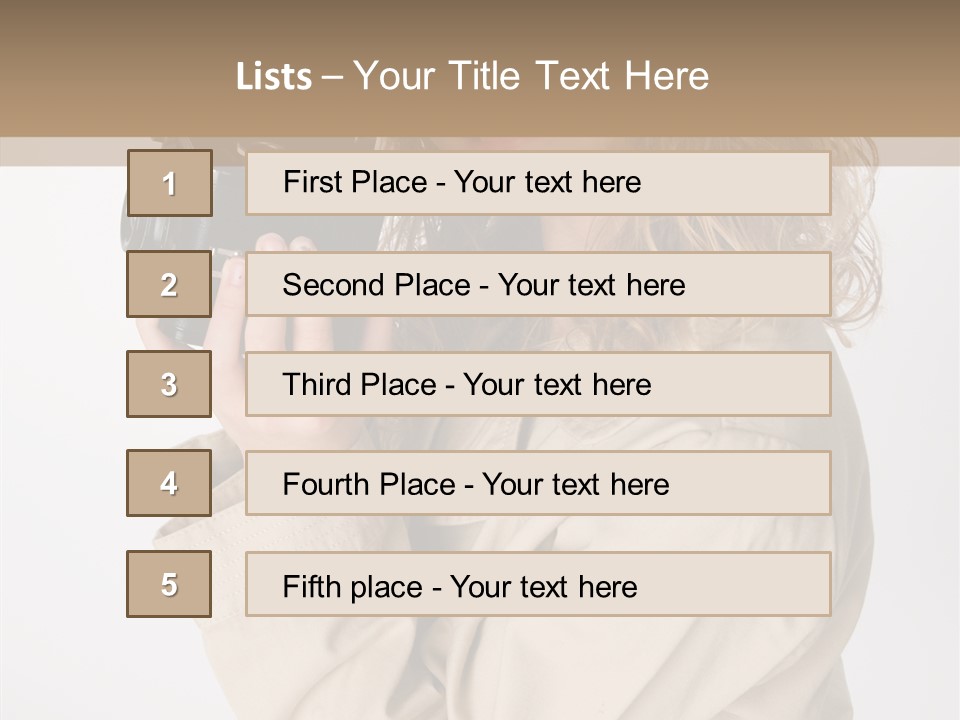
Task: Select the number 1 box
Action: click(170, 183)
